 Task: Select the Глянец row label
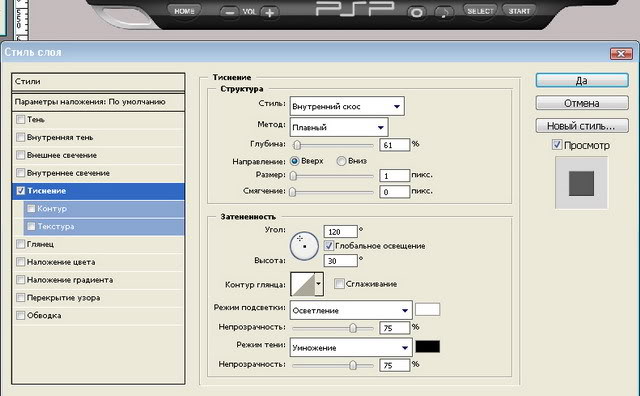40,245
